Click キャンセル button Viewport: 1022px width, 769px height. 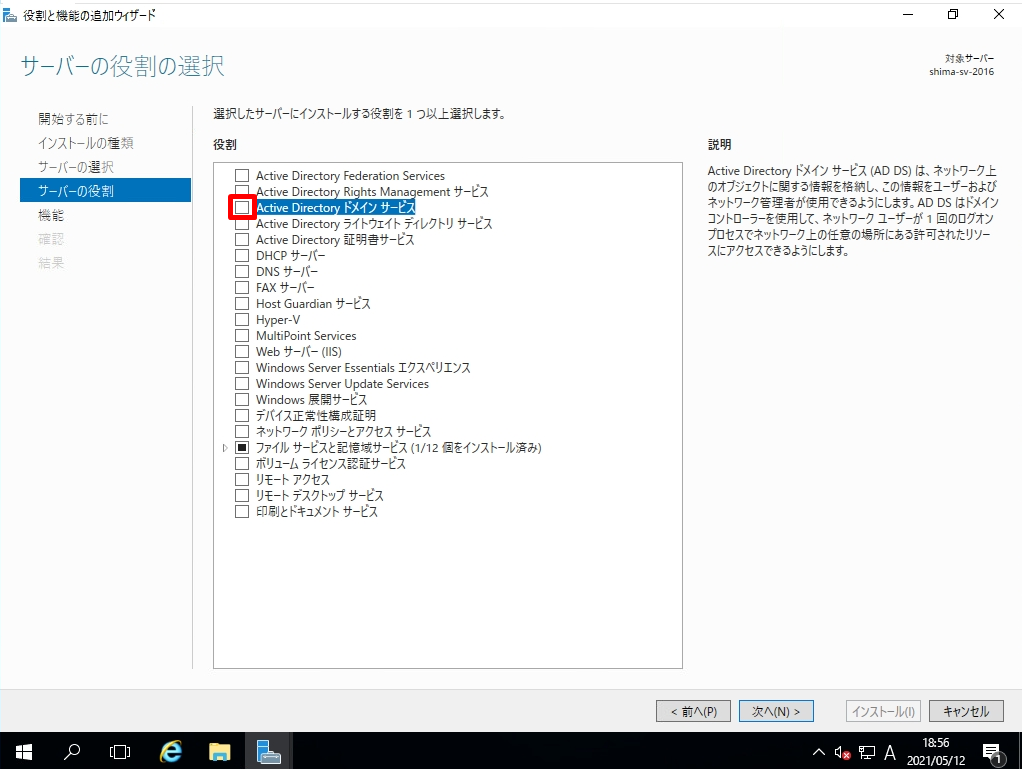tap(966, 711)
